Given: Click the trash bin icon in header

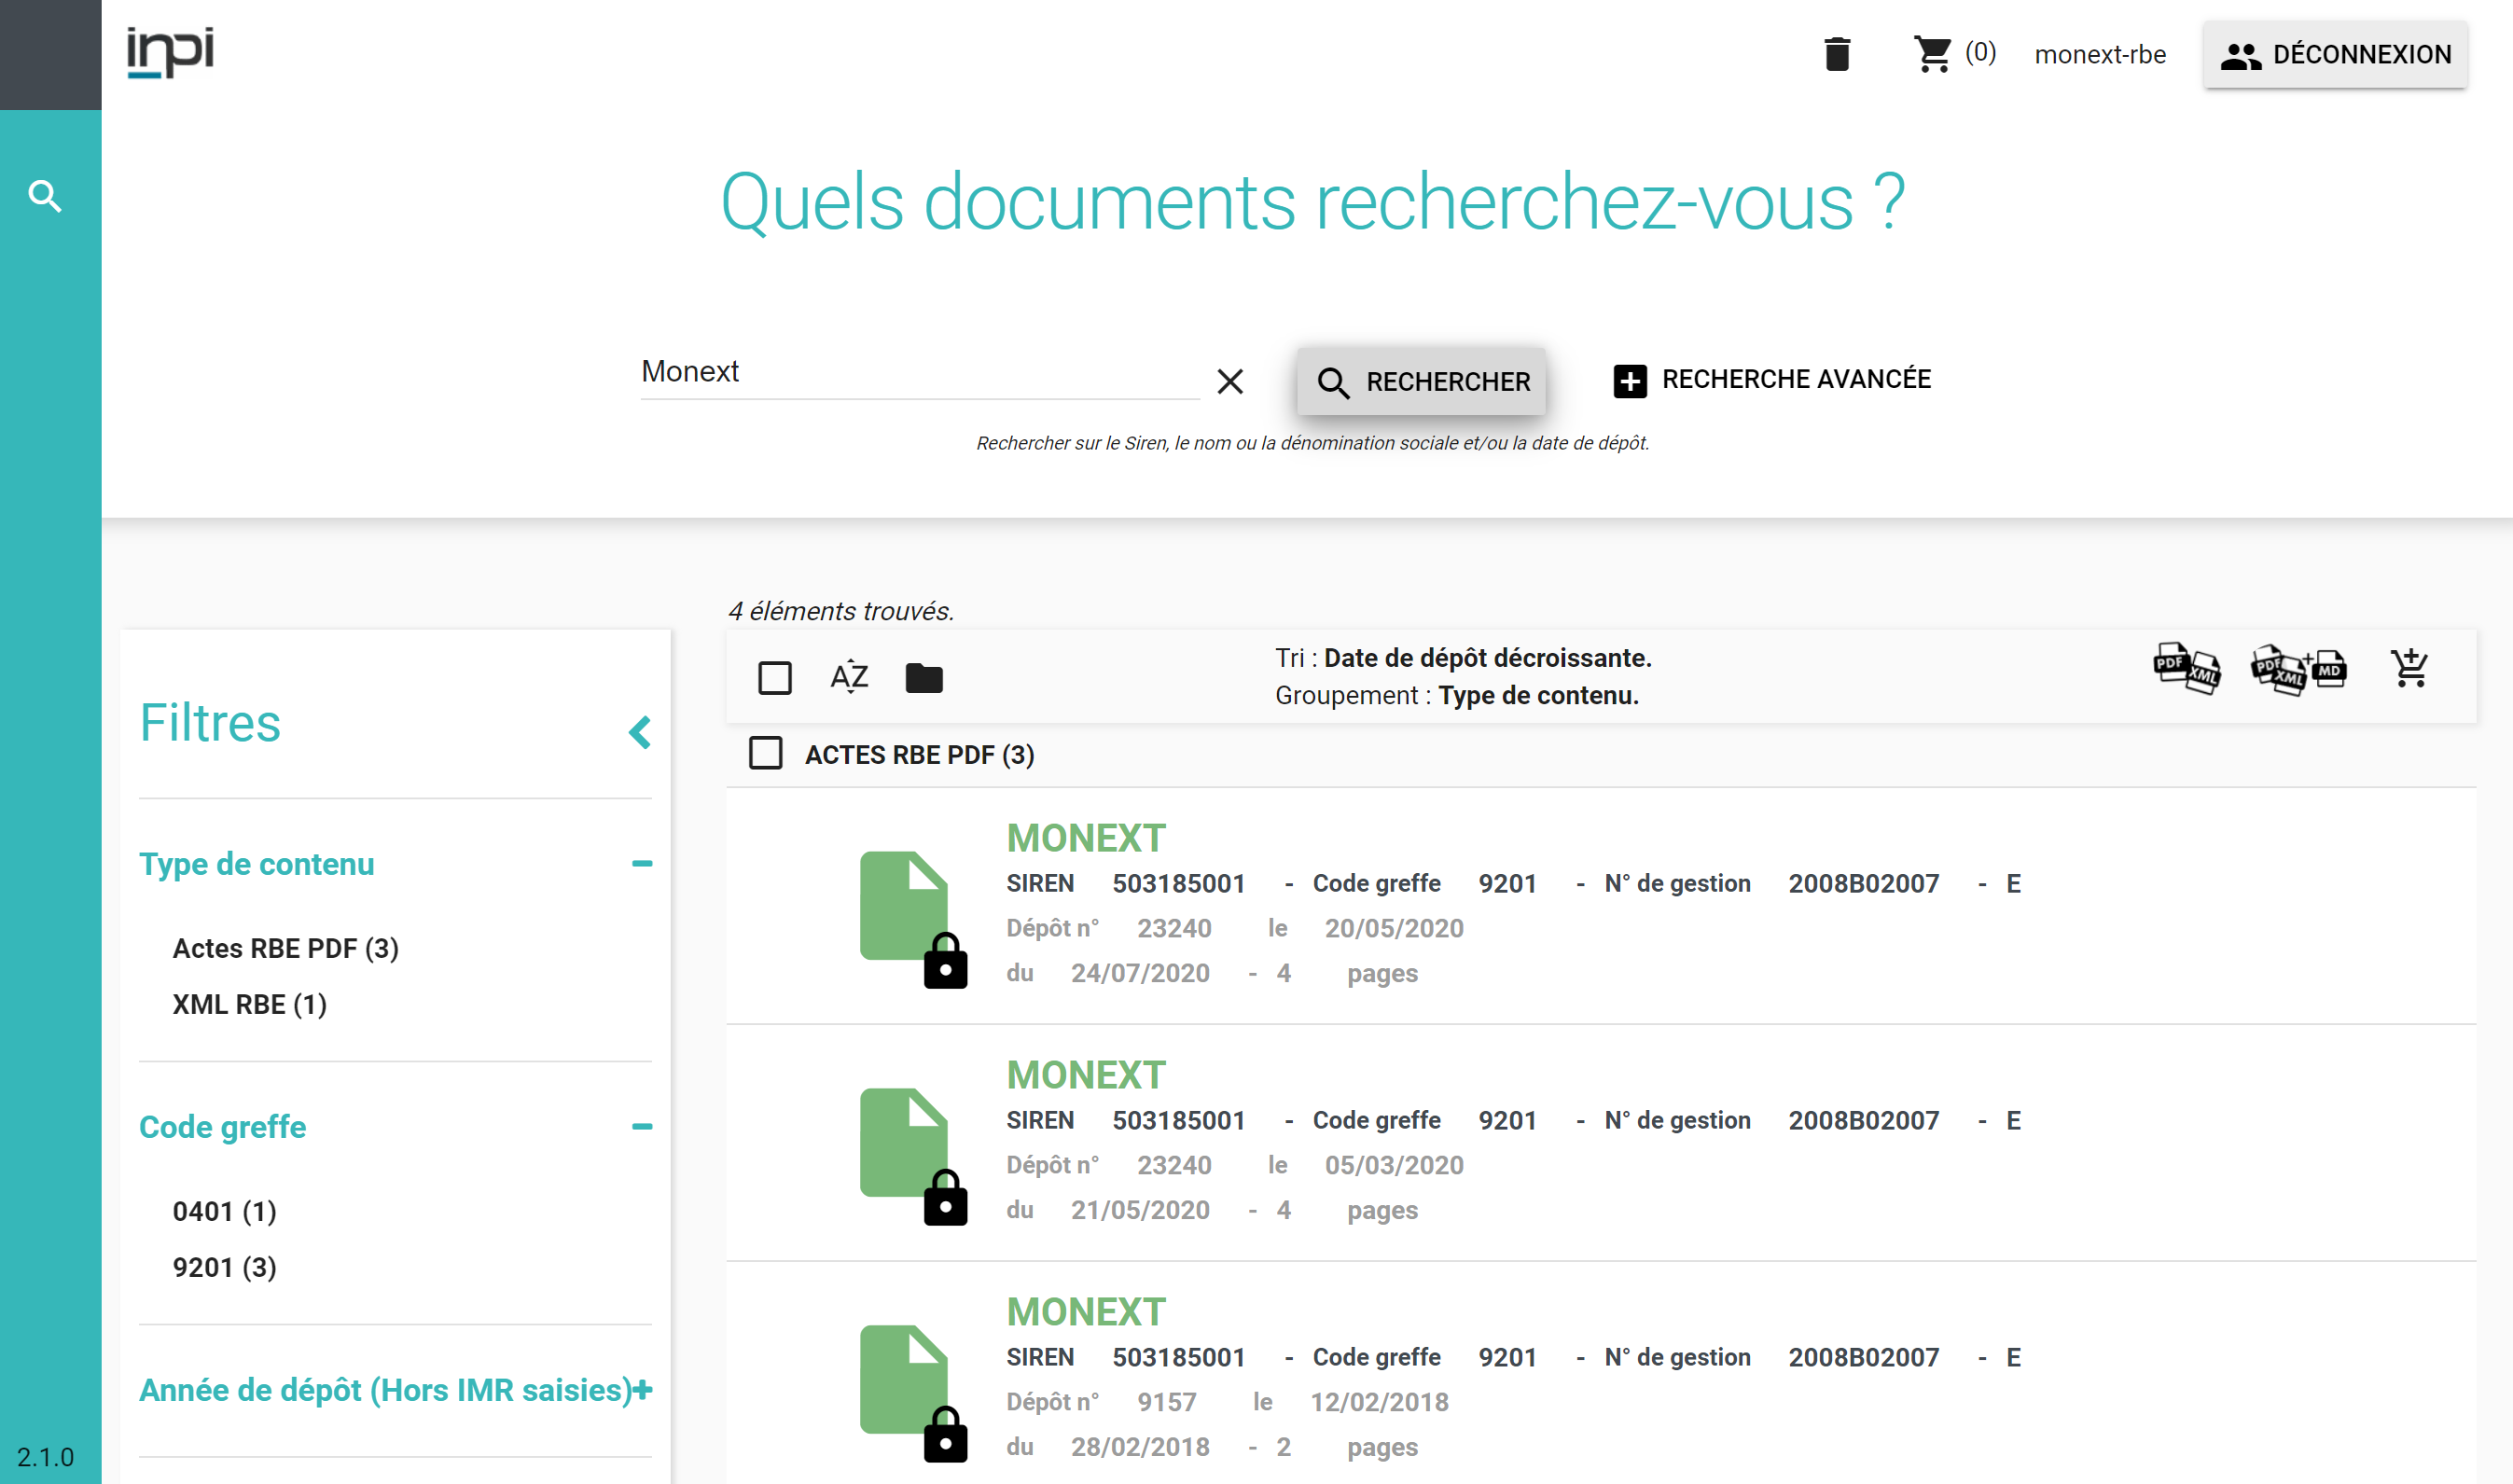Looking at the screenshot, I should (x=1836, y=54).
